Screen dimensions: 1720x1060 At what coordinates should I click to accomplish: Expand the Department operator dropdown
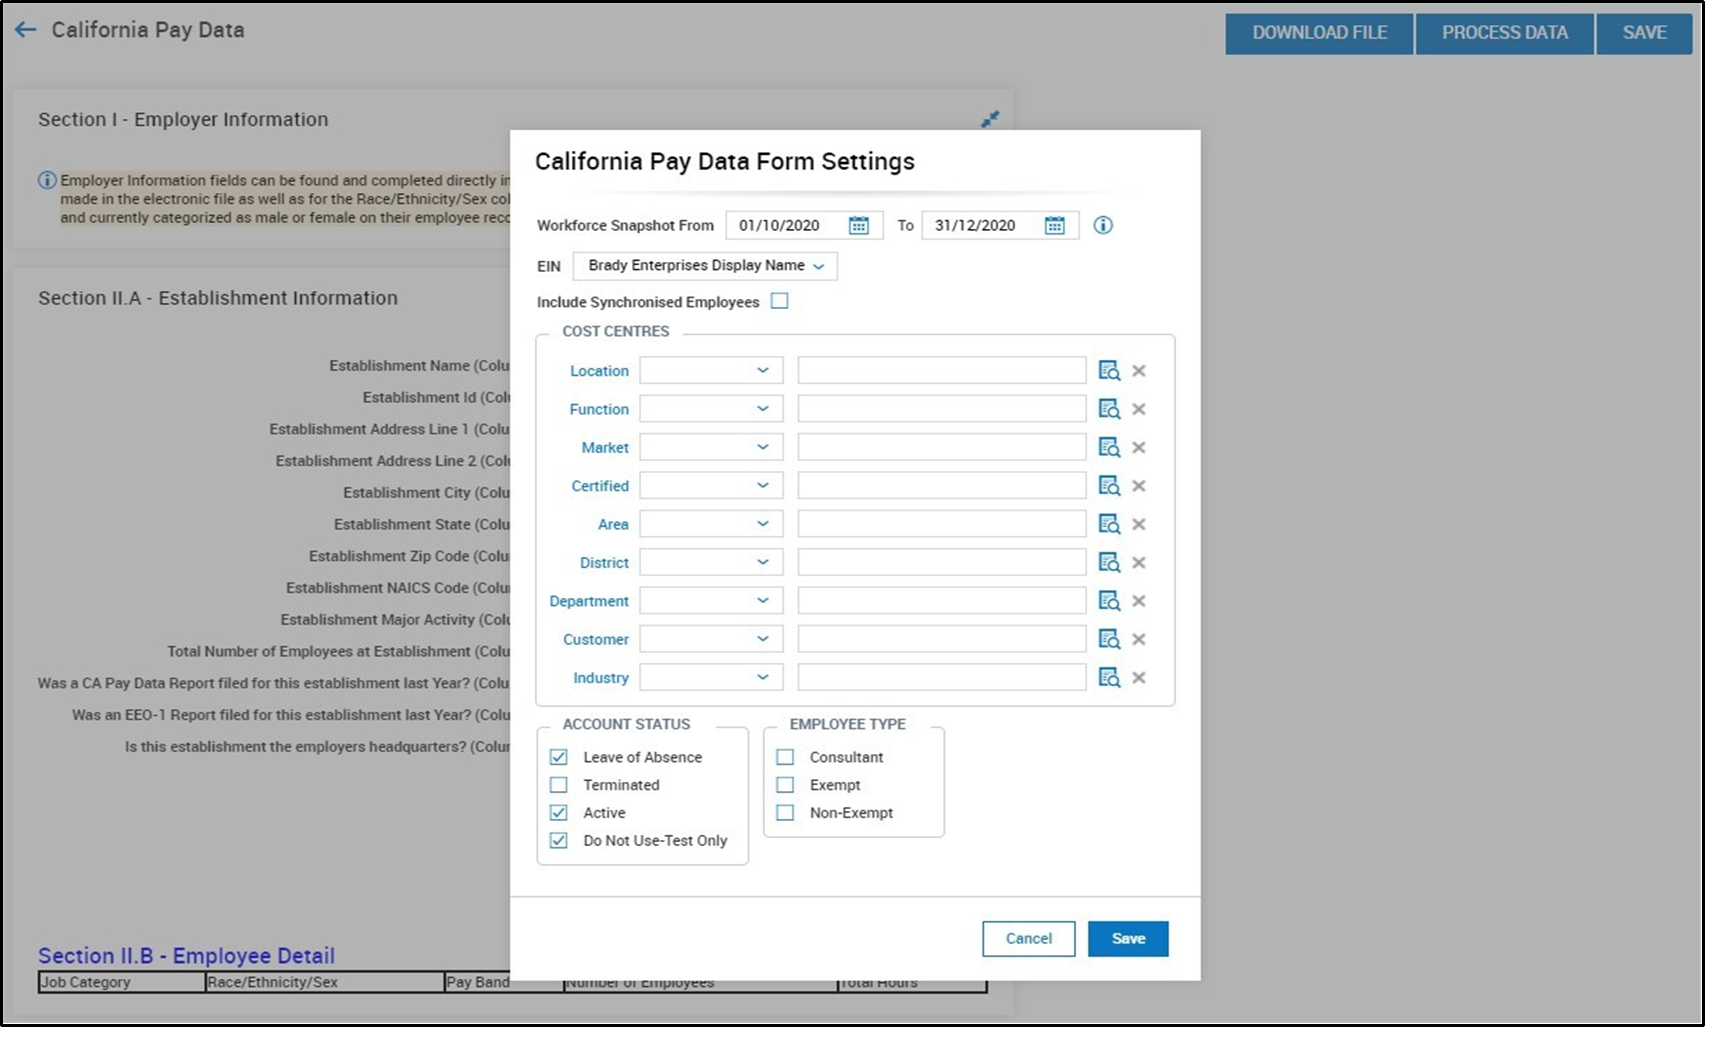click(x=711, y=601)
